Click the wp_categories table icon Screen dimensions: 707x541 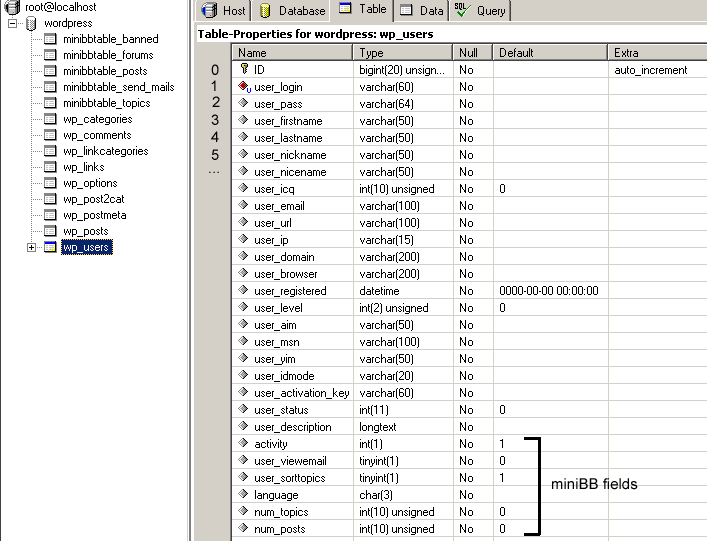50,119
